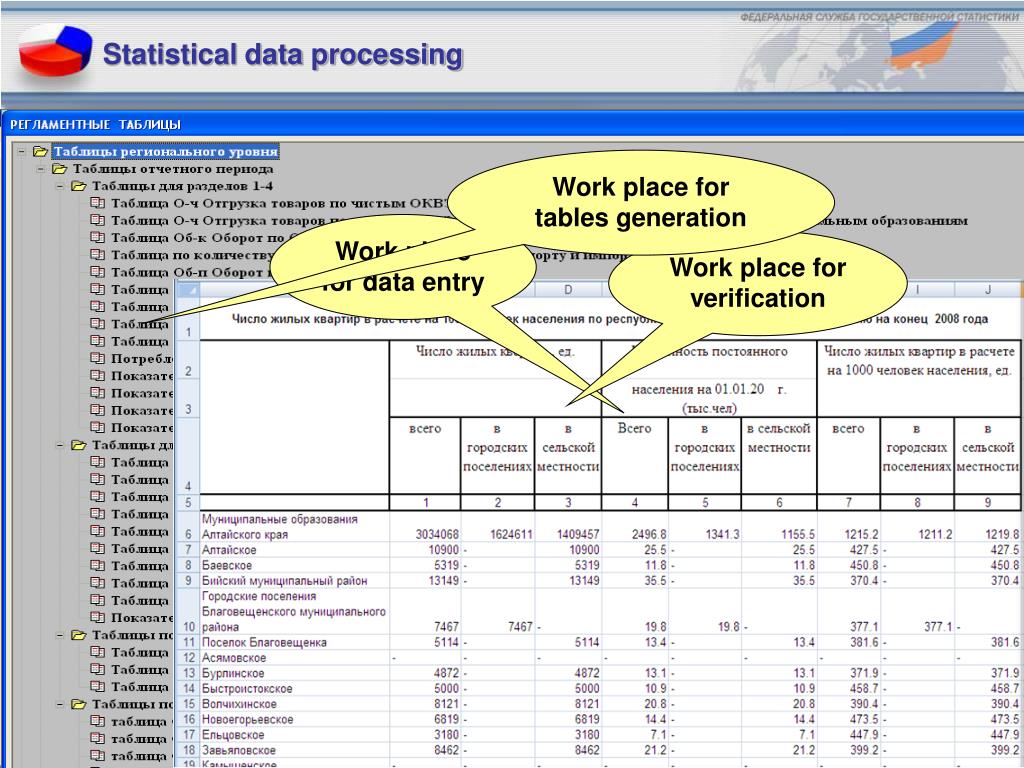
Task: Collapse the Таблицы для разделов 1-4 folder
Action: (x=60, y=186)
